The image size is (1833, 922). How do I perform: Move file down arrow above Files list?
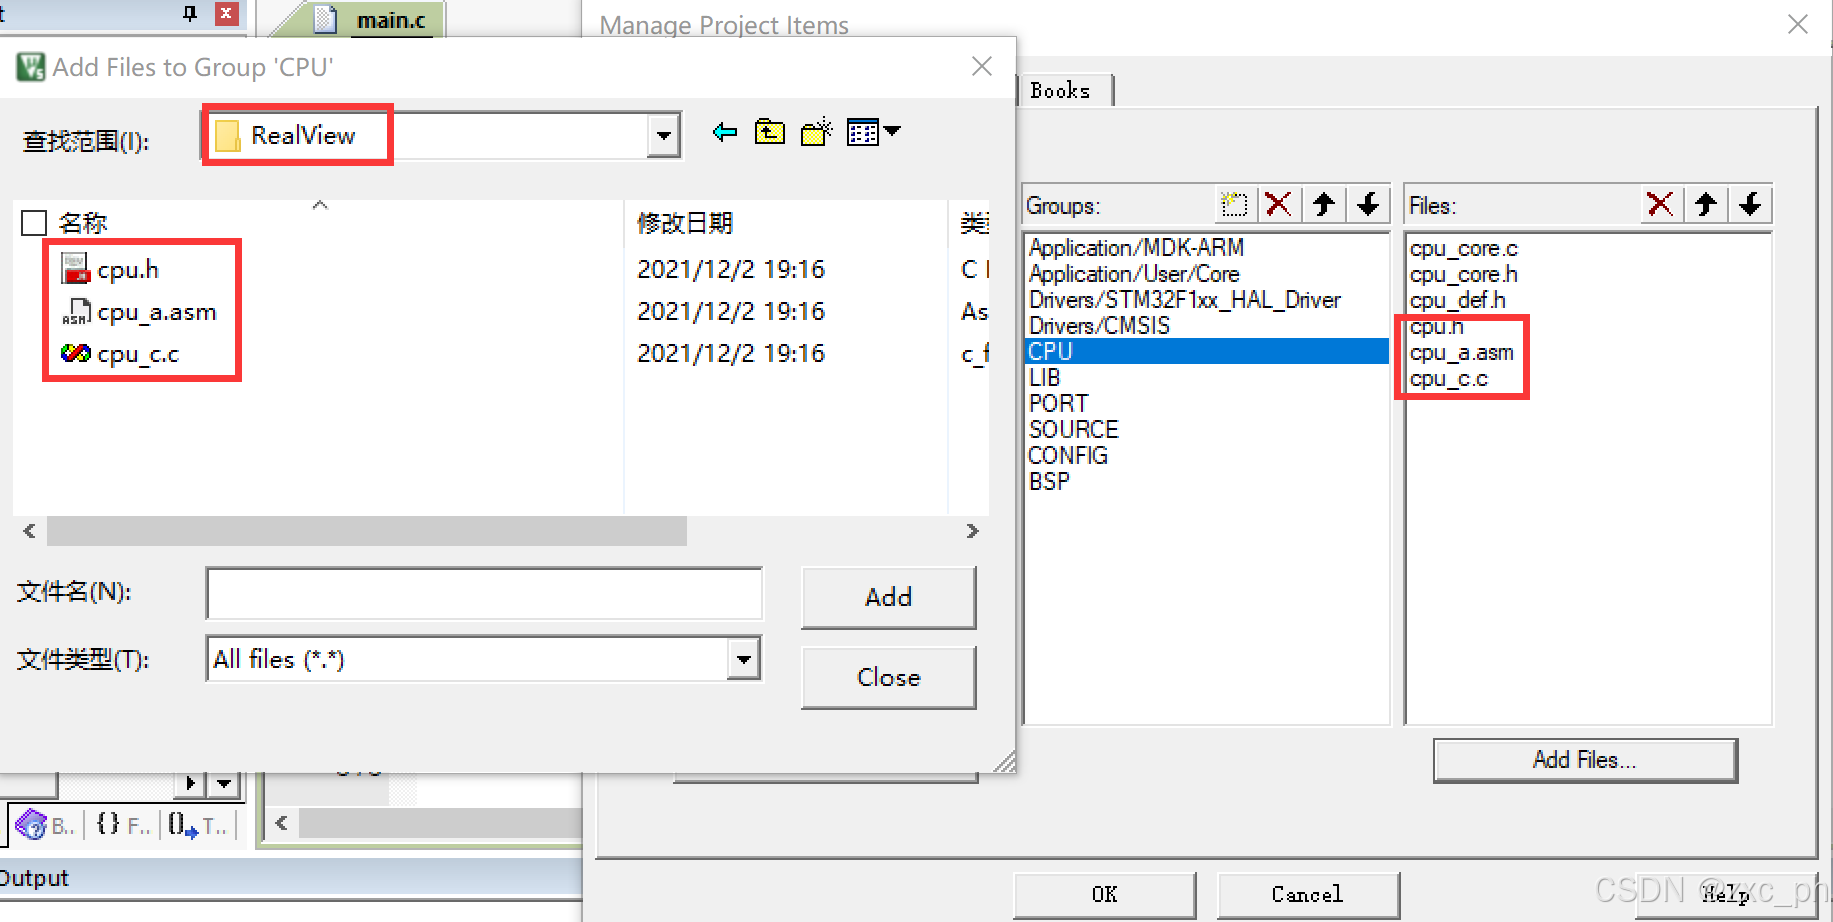coord(1750,205)
